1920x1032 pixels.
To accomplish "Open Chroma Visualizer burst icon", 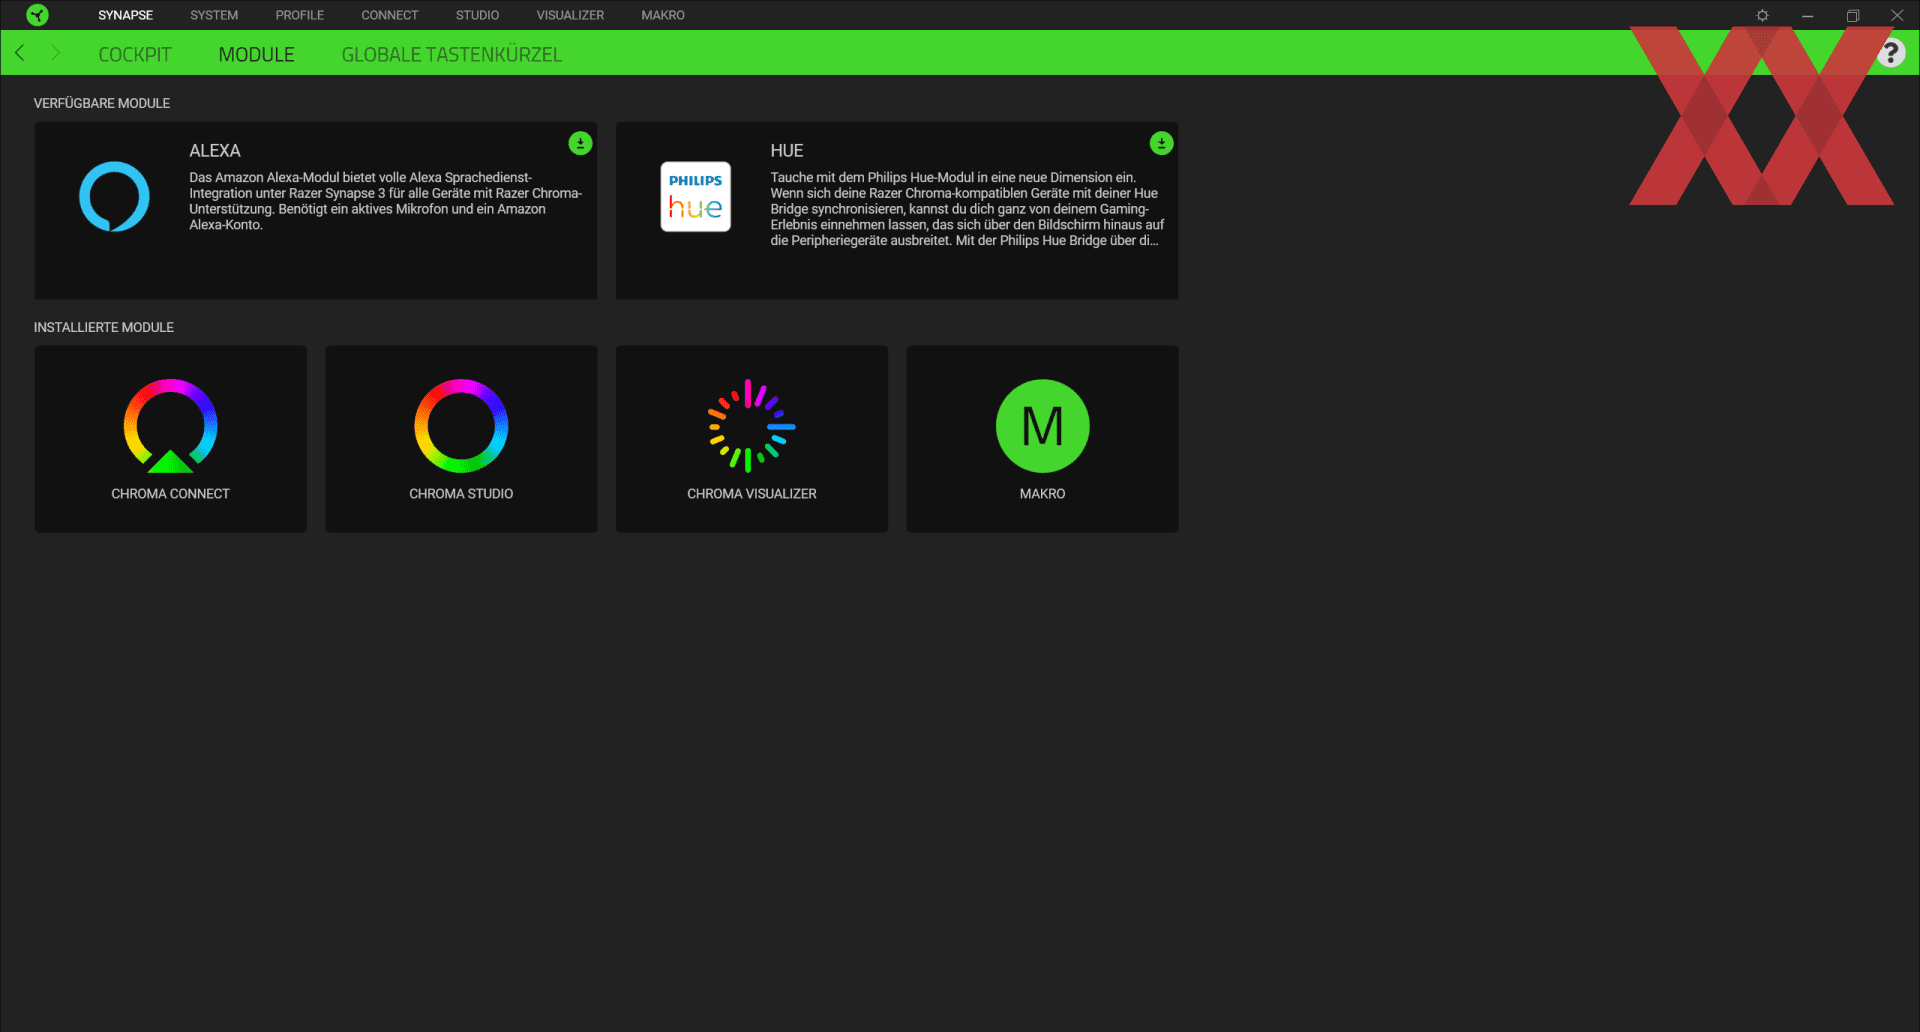I will pos(752,426).
